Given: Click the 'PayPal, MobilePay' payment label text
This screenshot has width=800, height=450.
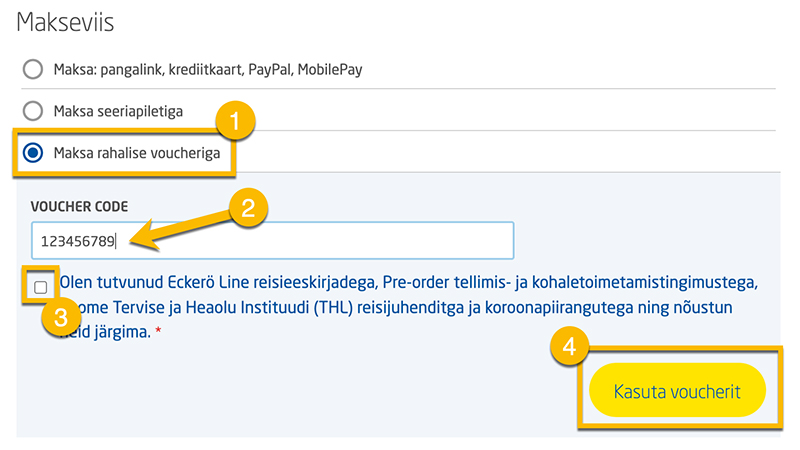Looking at the screenshot, I should pos(305,69).
